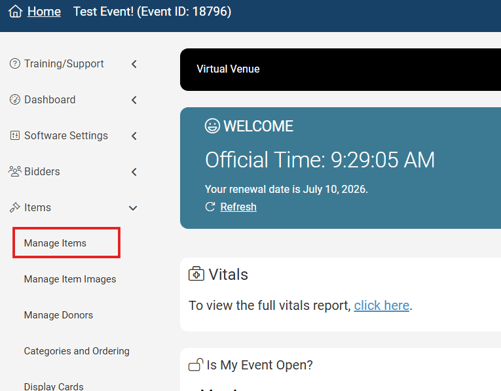The image size is (501, 391).
Task: Click the Vitals medical kit icon
Action: click(x=196, y=274)
